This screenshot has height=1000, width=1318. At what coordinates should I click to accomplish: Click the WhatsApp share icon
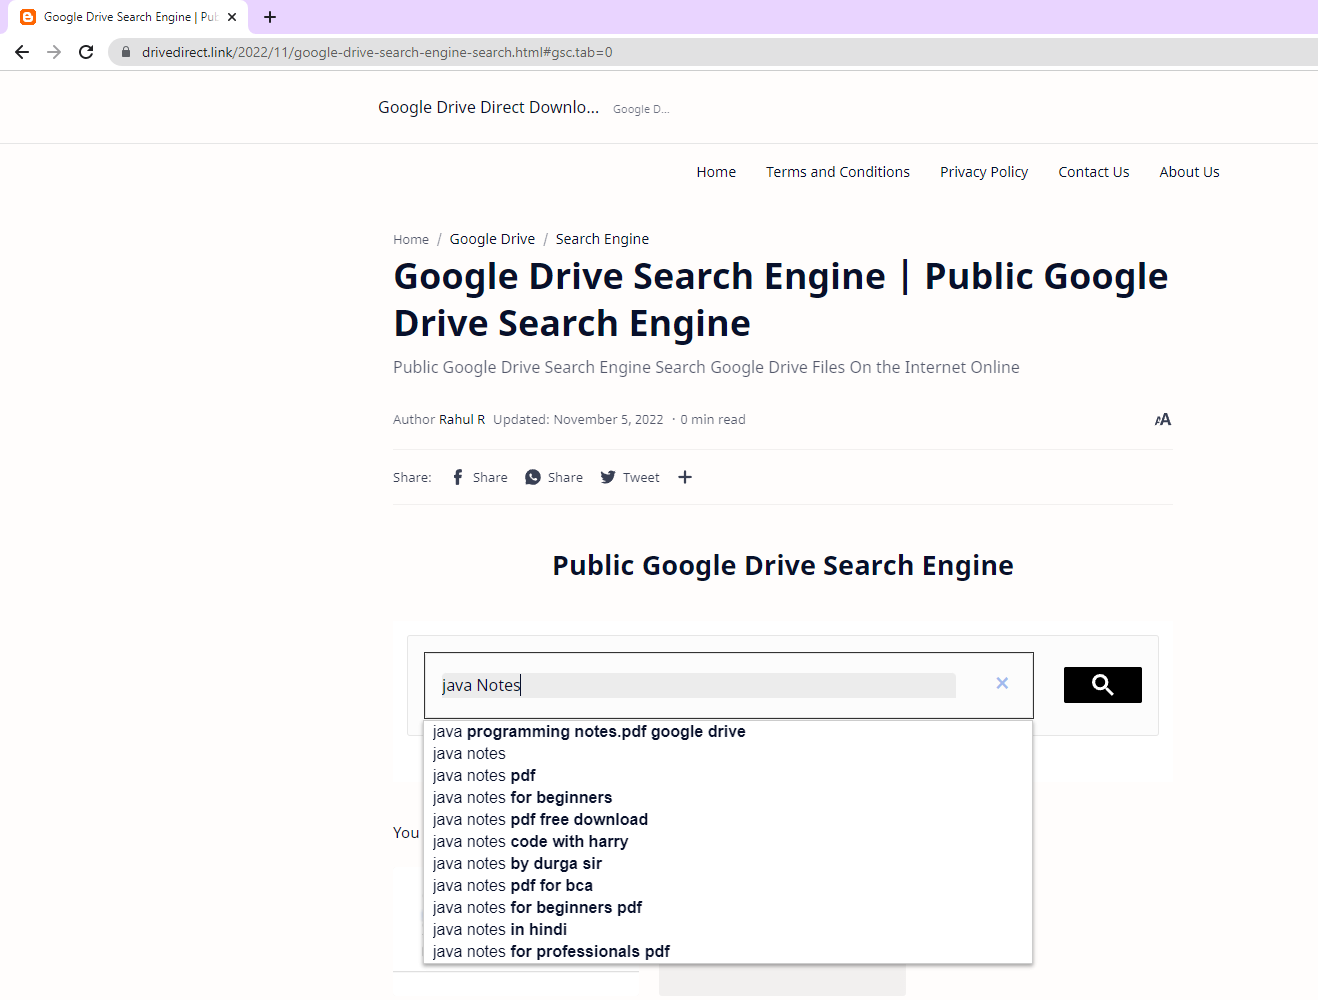pyautogui.click(x=533, y=477)
